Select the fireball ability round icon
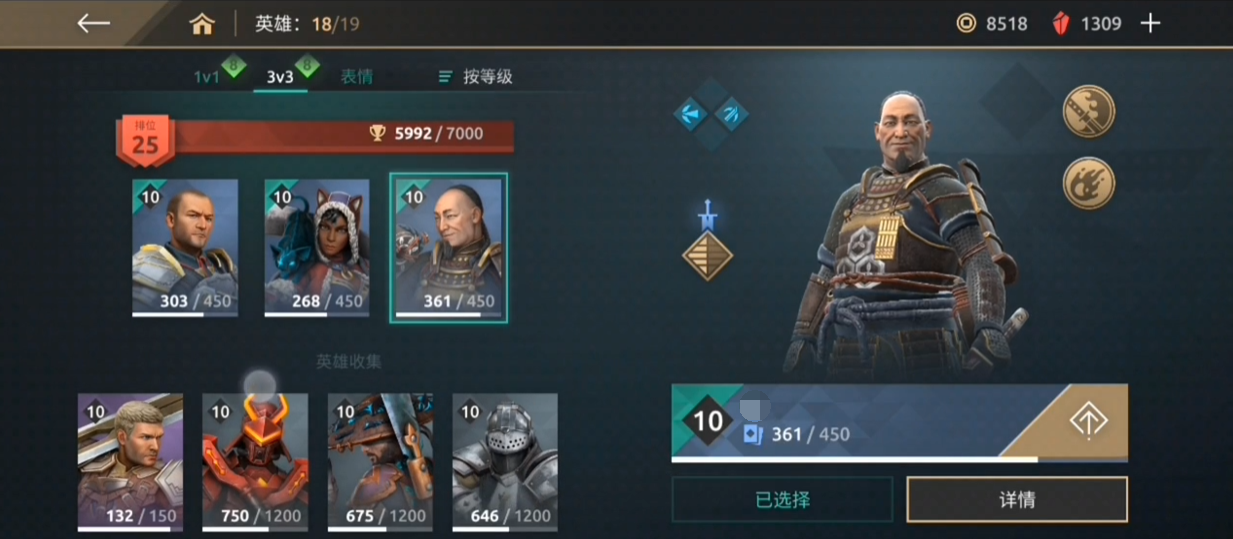This screenshot has height=539, width=1233. [x=1088, y=183]
